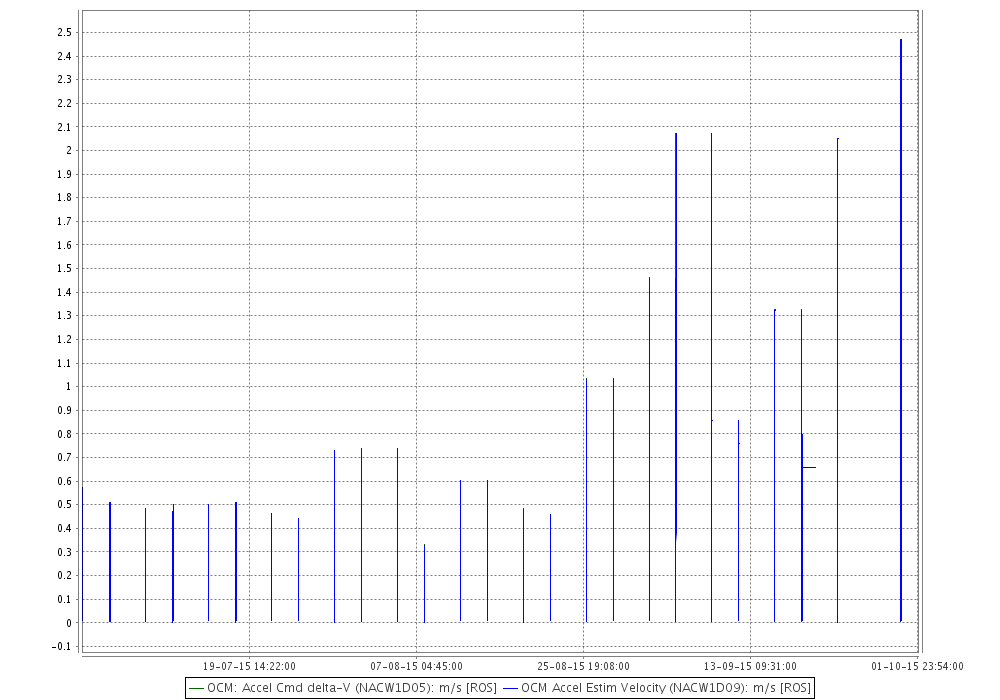Click the y-axis value 0.5
This screenshot has height=700, width=1000.
(x=64, y=504)
